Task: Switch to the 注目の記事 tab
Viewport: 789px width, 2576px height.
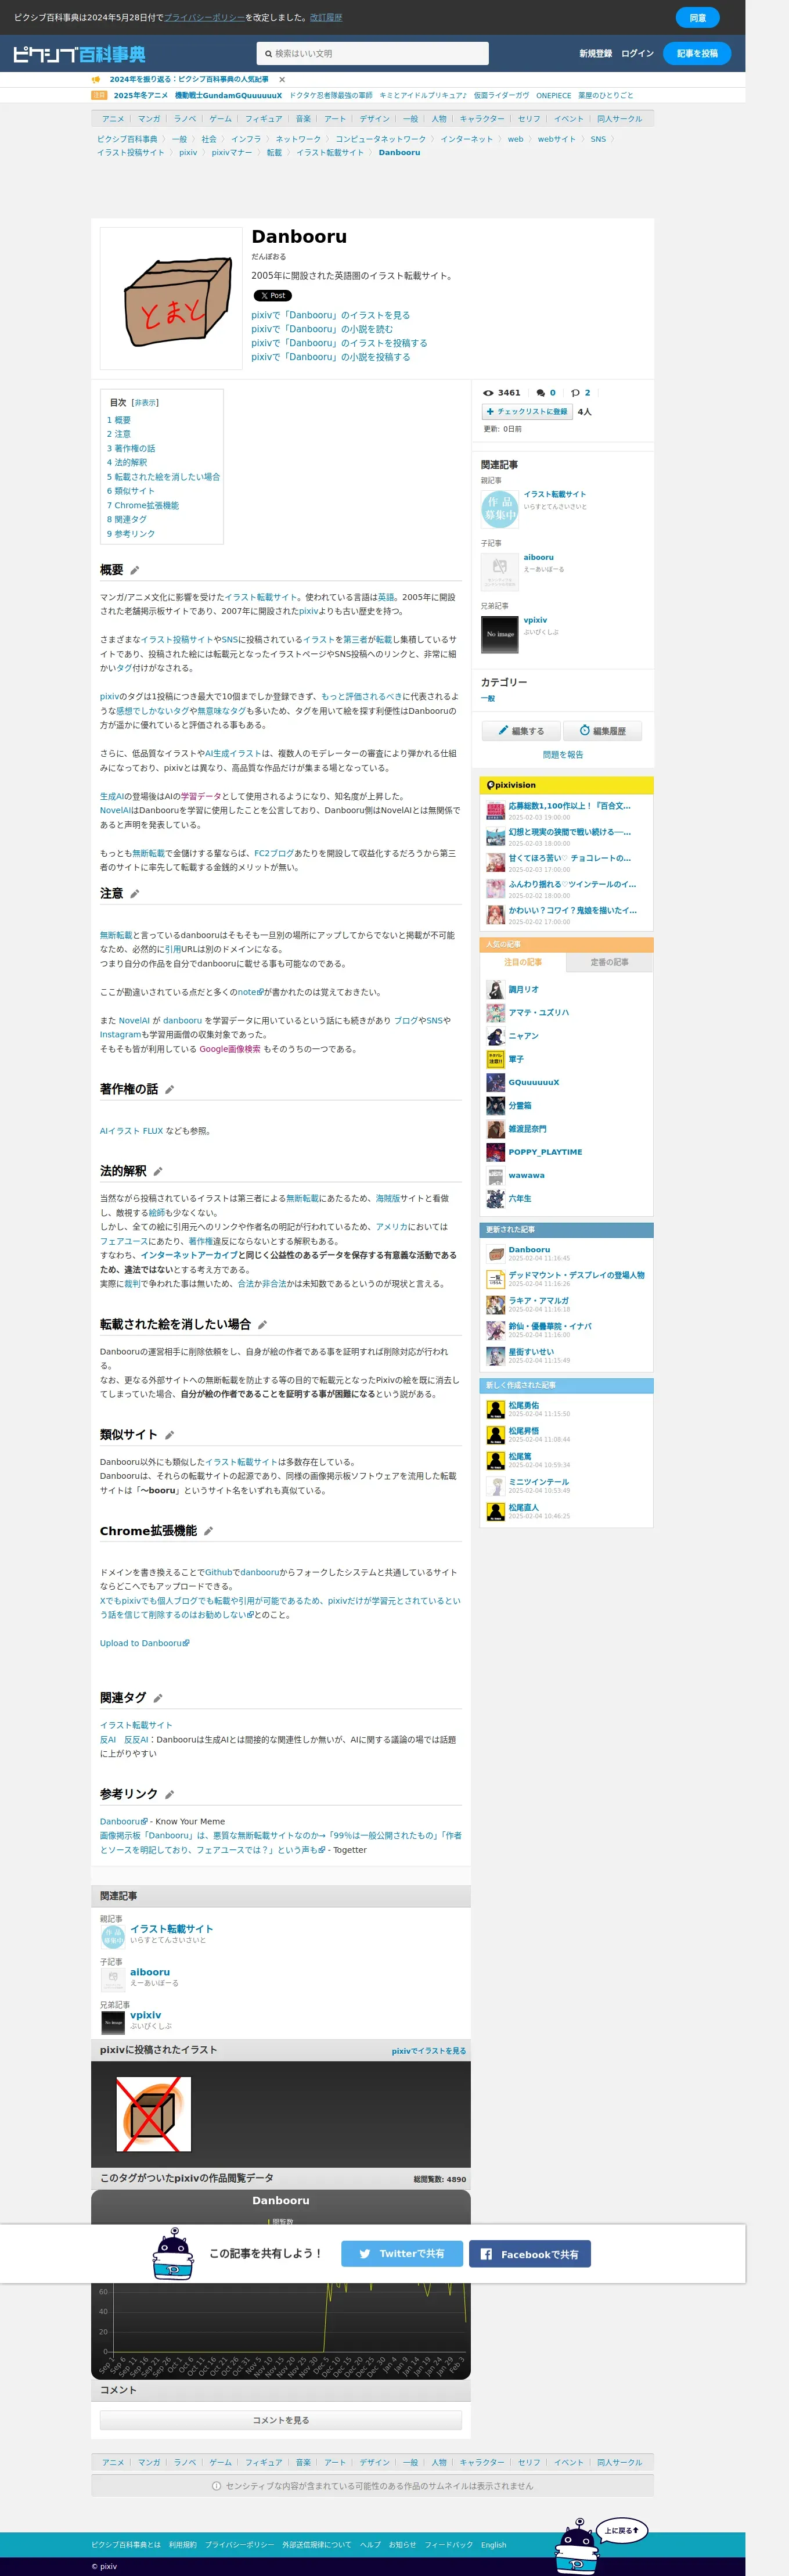Action: pyautogui.click(x=523, y=963)
